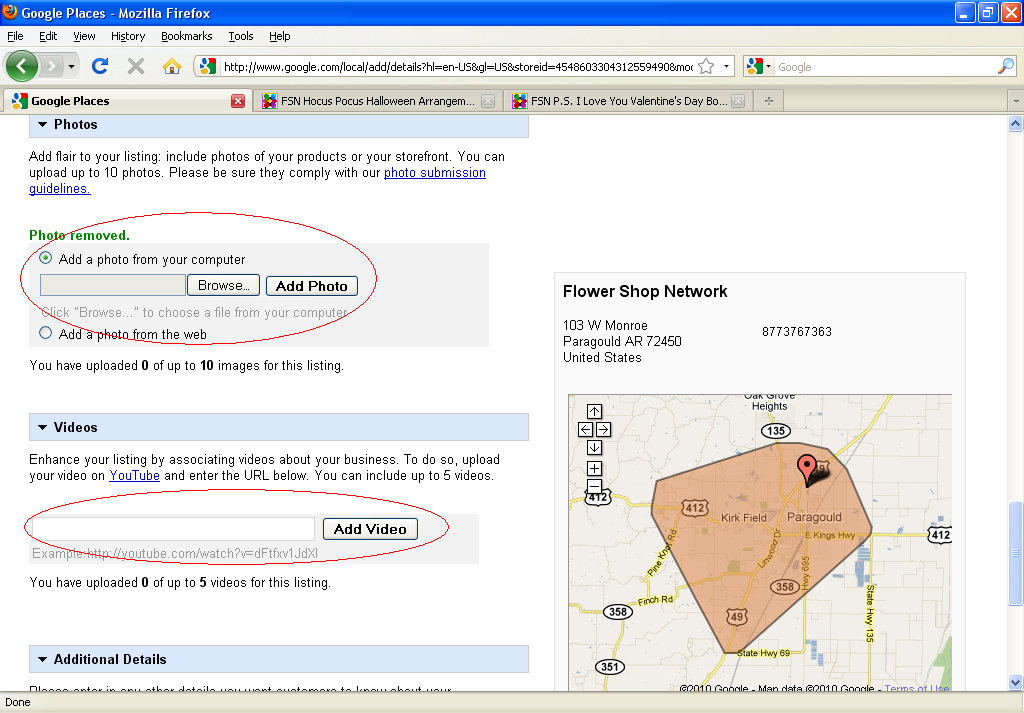This screenshot has width=1024, height=713.
Task: Click the Firefox Back navigation button
Action: coord(22,66)
